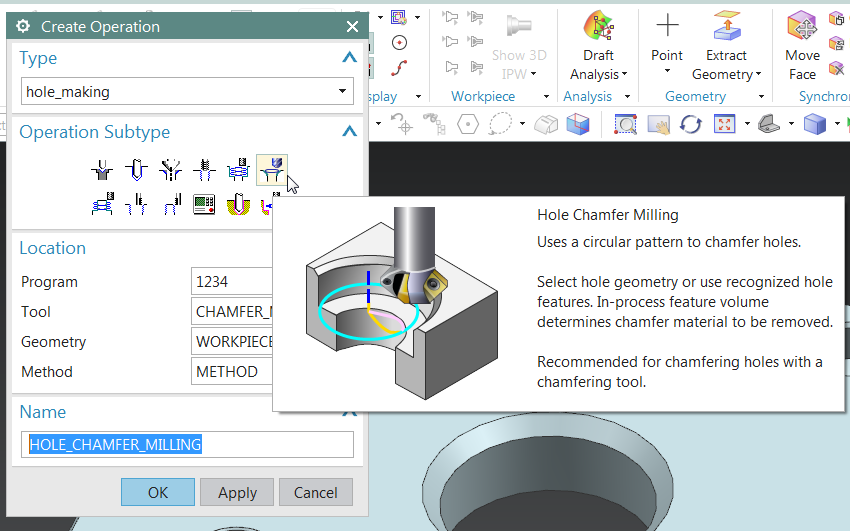The image size is (850, 531).
Task: Select the Mill Control panel subtype icon
Action: point(204,204)
